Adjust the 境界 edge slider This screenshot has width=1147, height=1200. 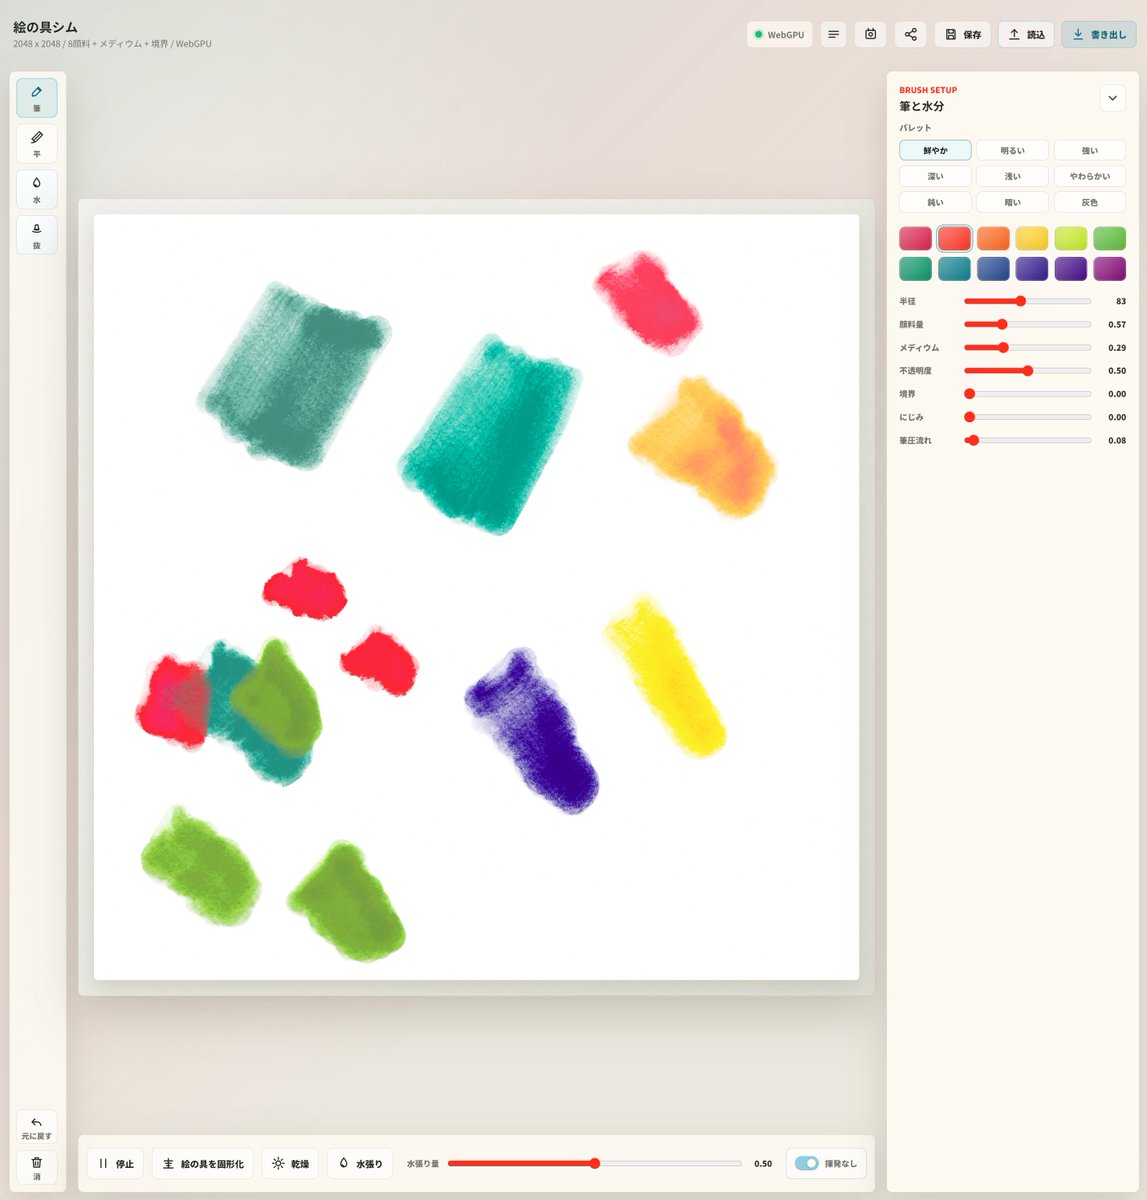1027,394
